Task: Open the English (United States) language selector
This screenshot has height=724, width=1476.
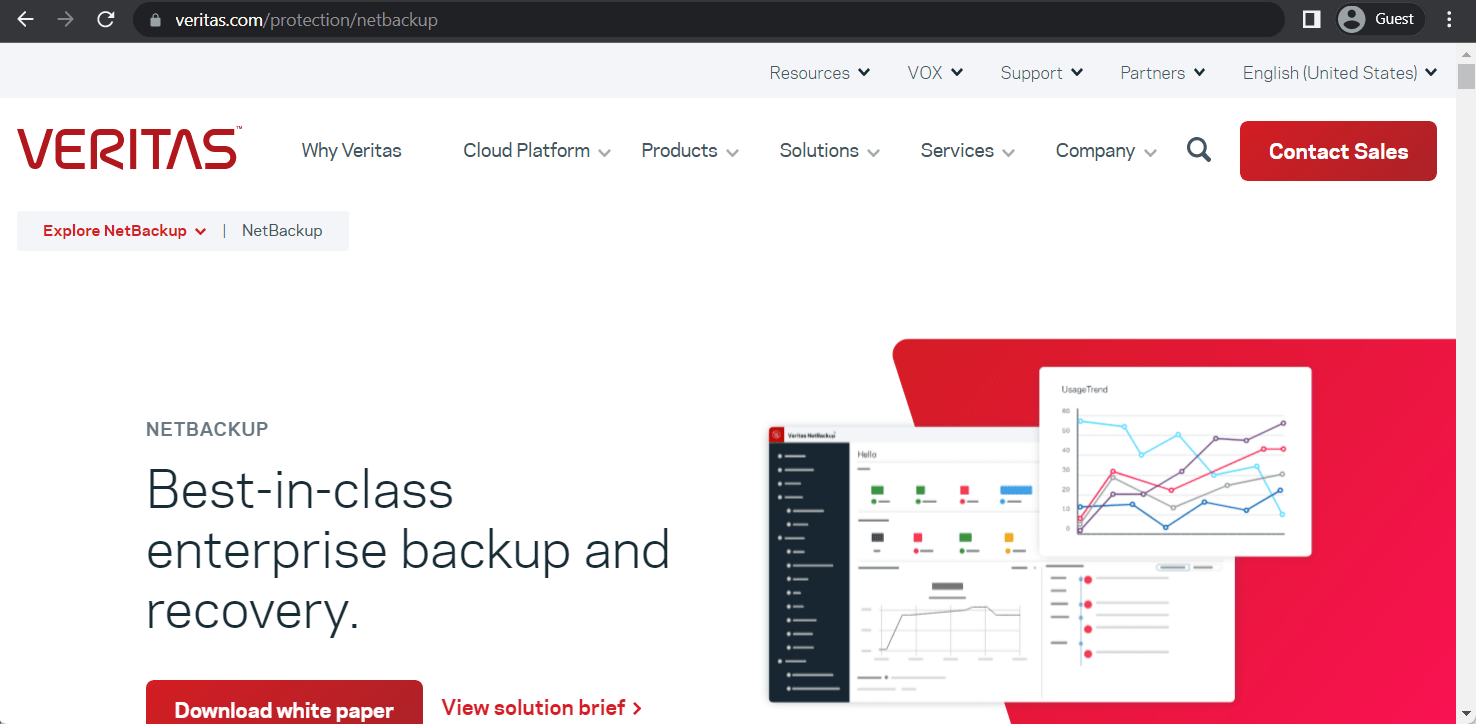Action: click(1338, 72)
